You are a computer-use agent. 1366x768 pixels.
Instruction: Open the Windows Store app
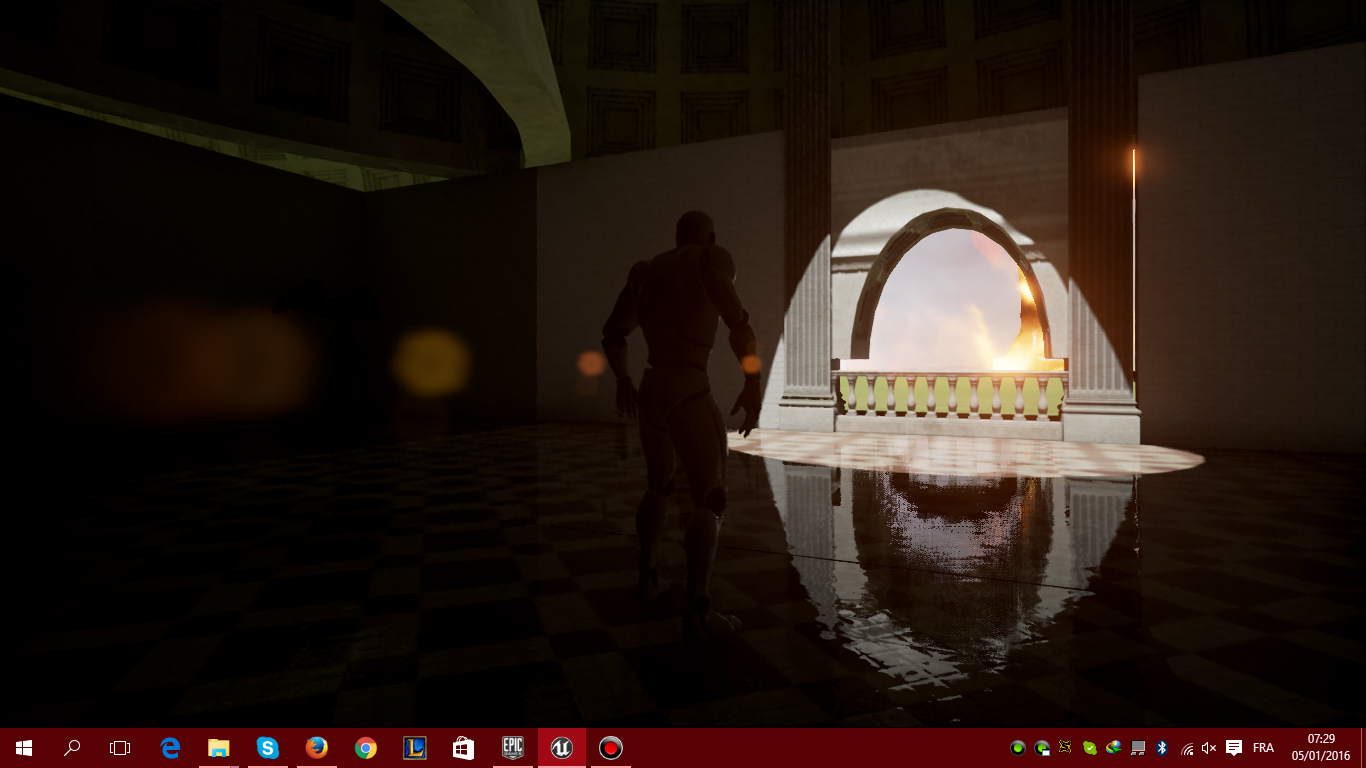pos(463,748)
